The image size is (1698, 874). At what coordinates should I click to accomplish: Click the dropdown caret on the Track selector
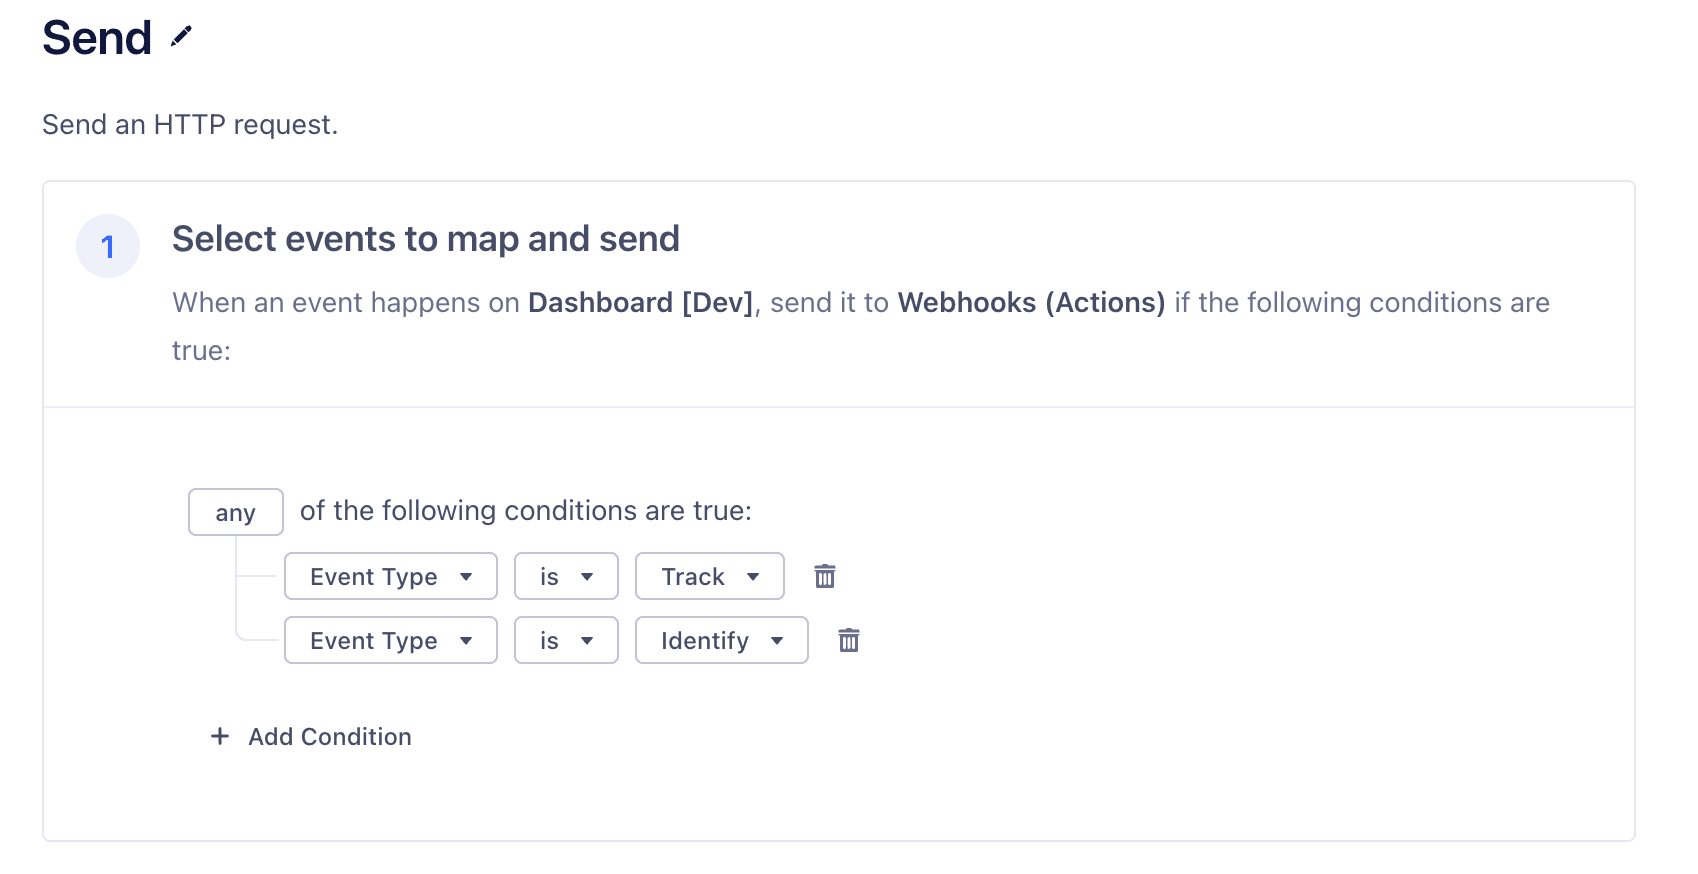754,576
